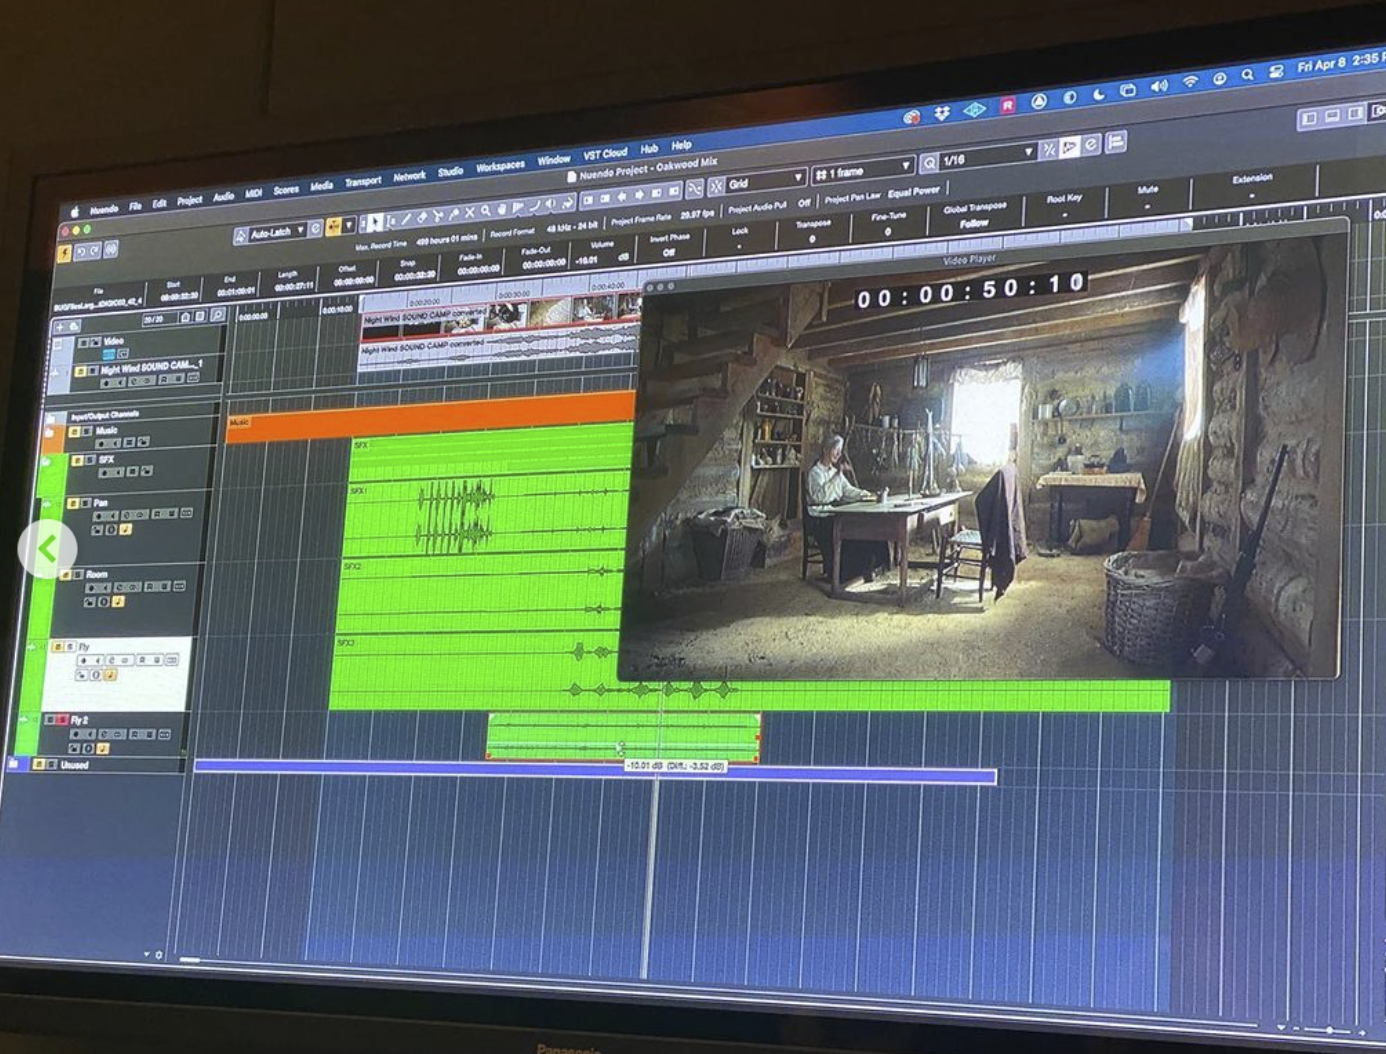Click the Fade-In time field

coord(478,269)
